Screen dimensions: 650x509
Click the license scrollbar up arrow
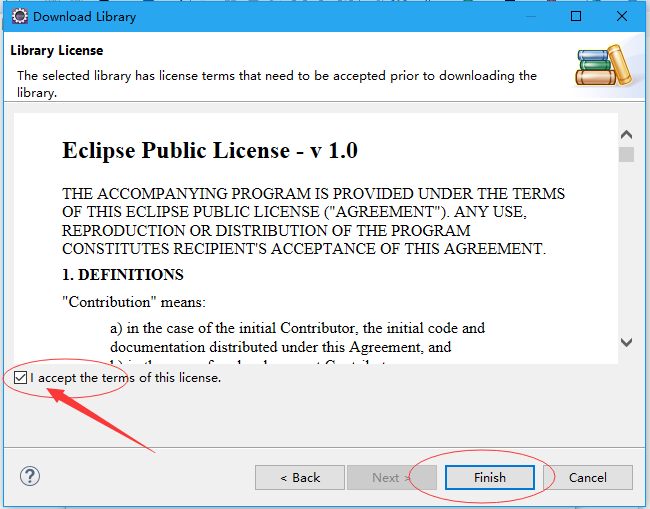coord(626,134)
